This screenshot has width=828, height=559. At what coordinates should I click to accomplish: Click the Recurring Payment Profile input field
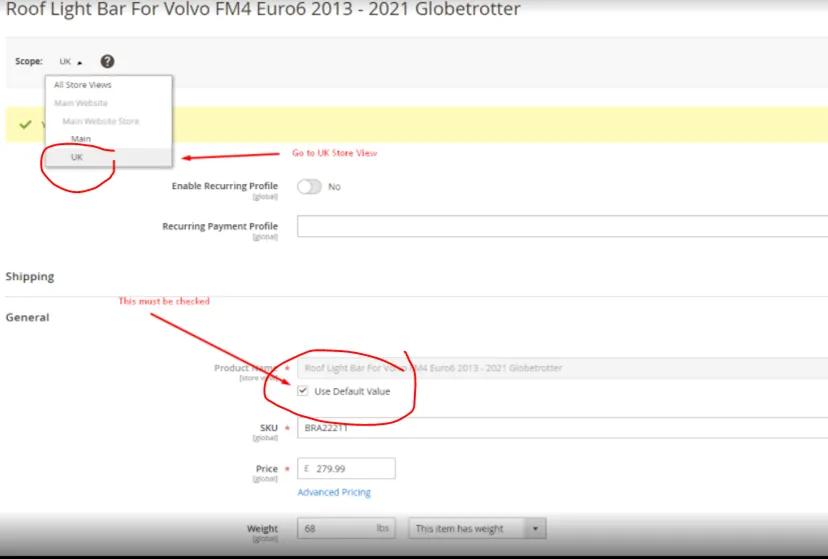pos(562,226)
